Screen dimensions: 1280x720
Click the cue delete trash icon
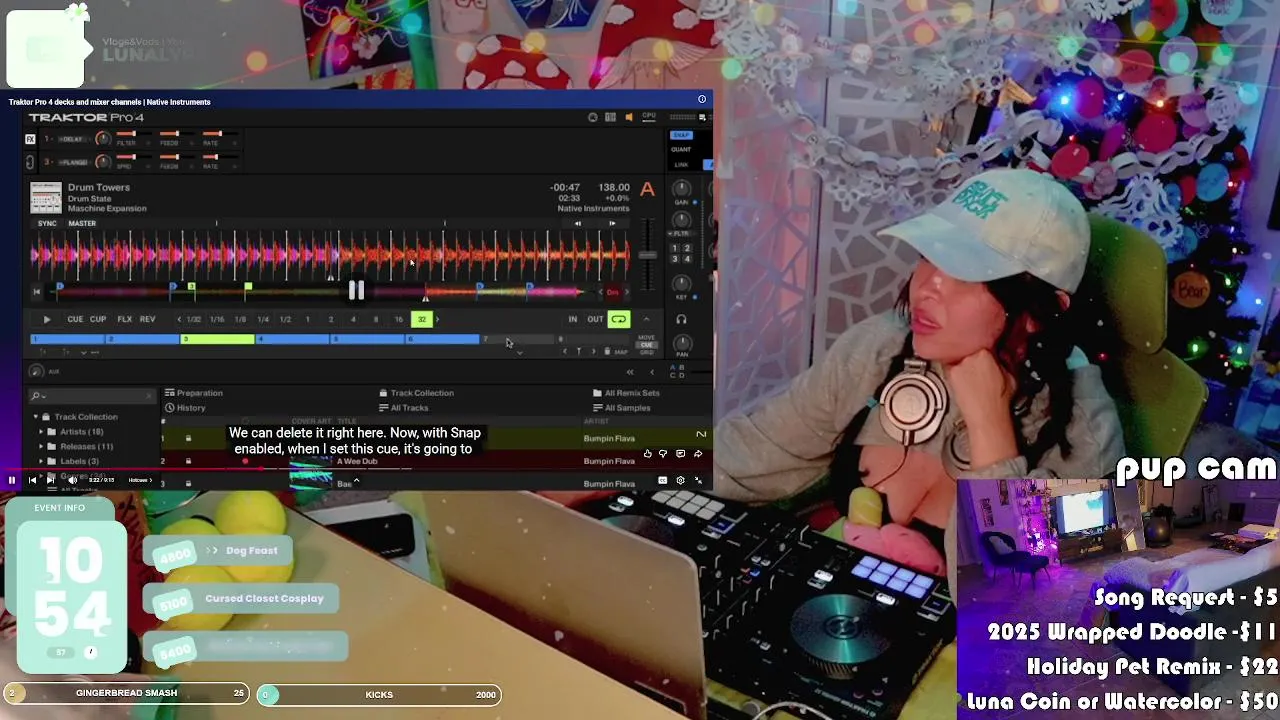click(x=607, y=351)
